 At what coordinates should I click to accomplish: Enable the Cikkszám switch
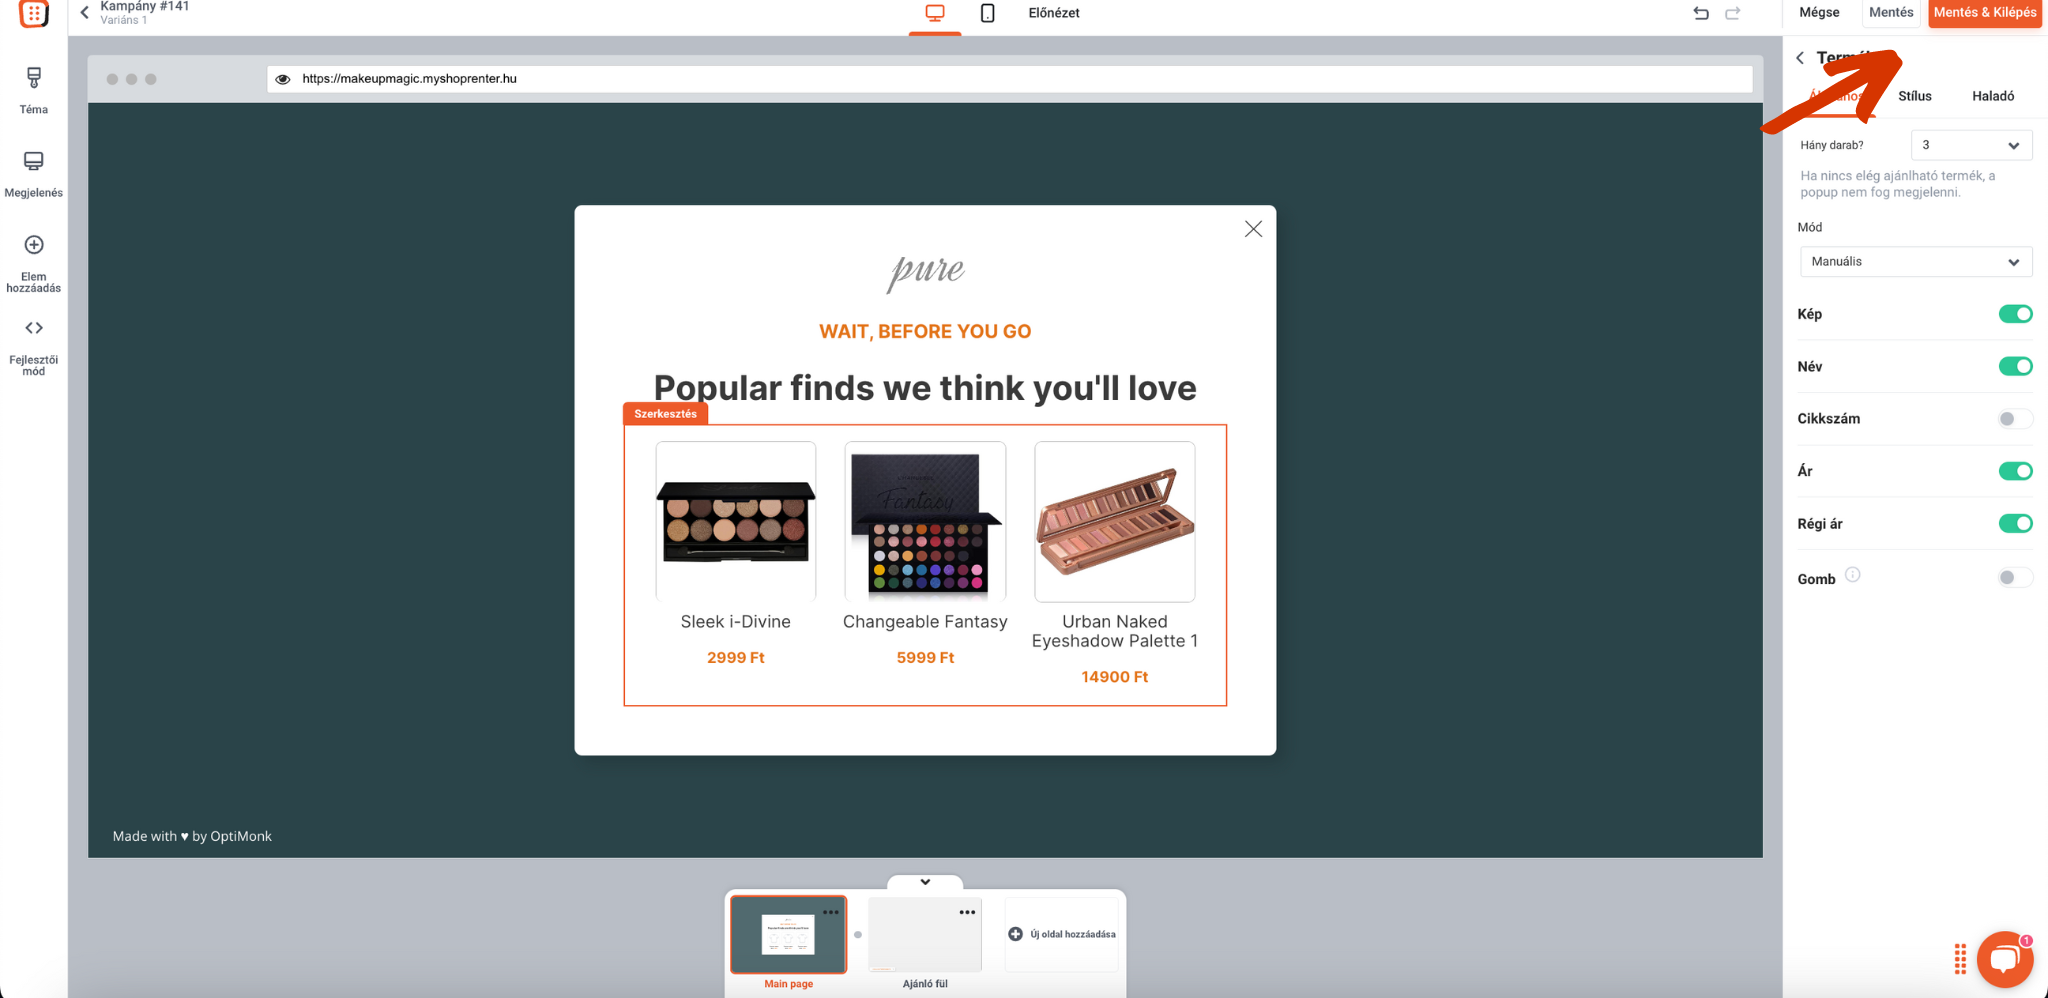2015,419
